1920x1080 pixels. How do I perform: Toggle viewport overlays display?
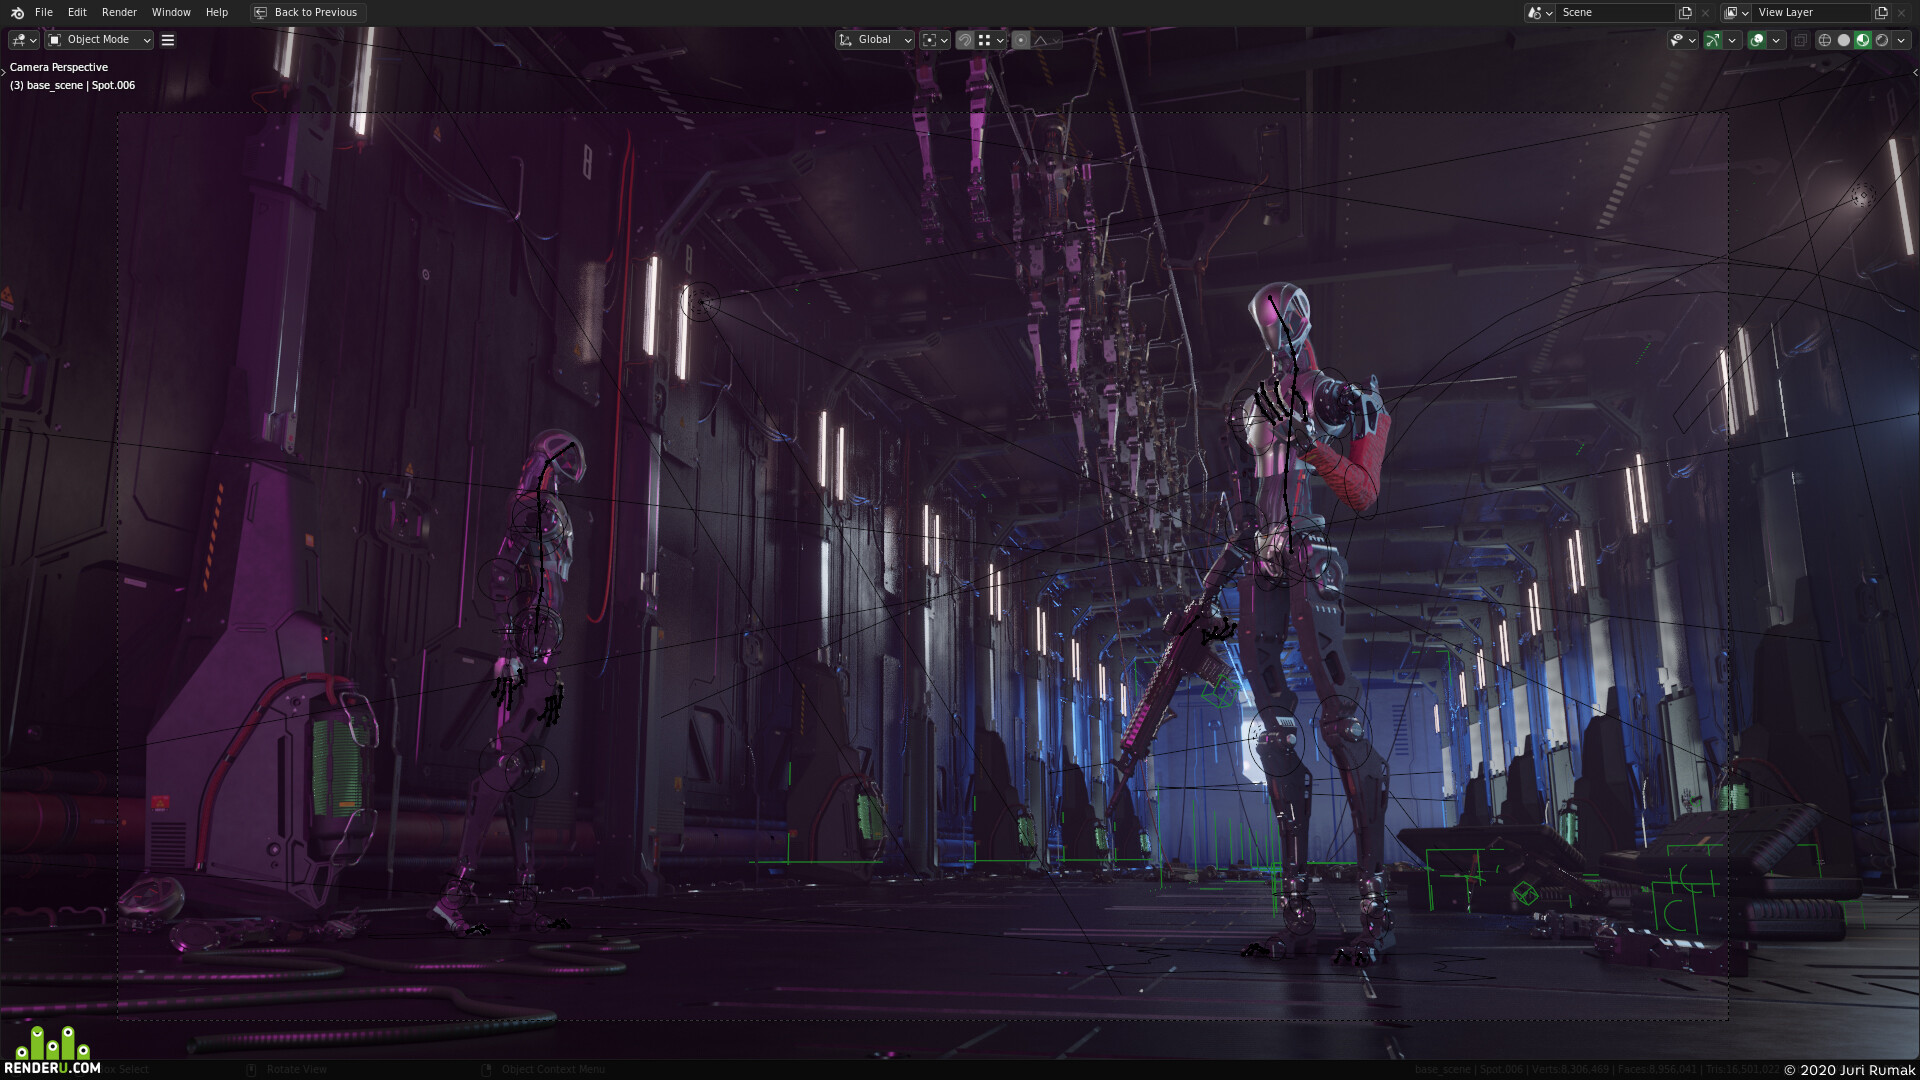[1757, 40]
